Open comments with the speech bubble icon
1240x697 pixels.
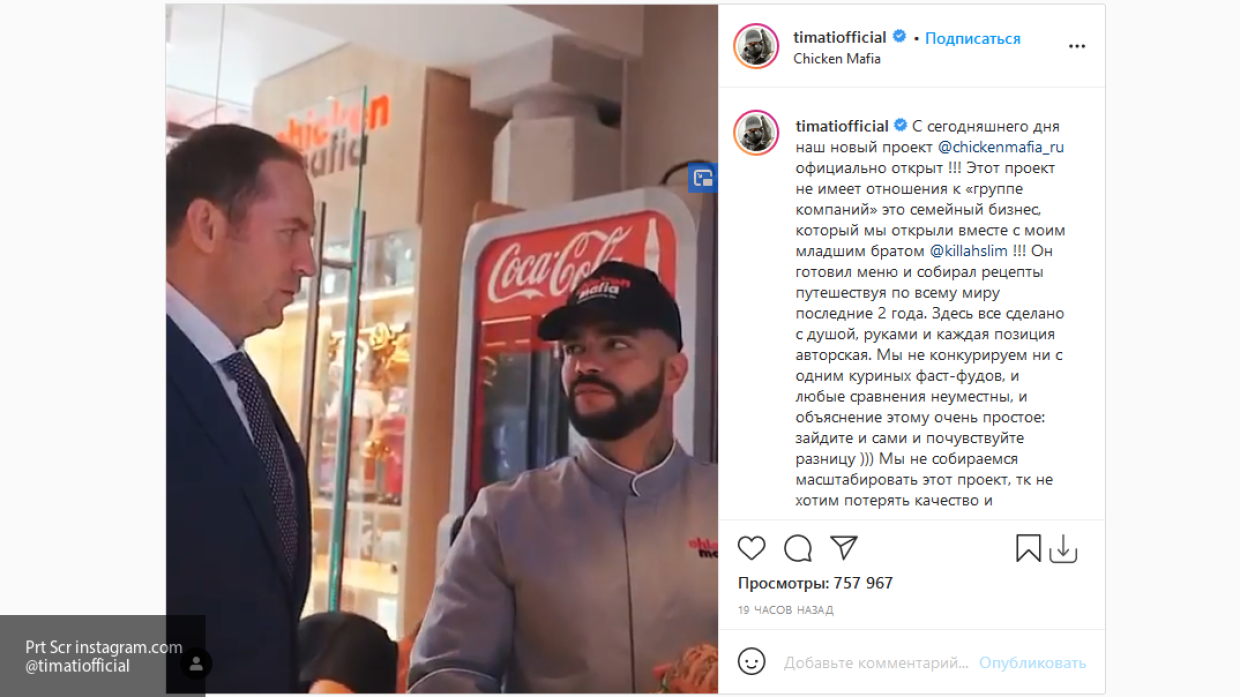pyautogui.click(x=798, y=548)
